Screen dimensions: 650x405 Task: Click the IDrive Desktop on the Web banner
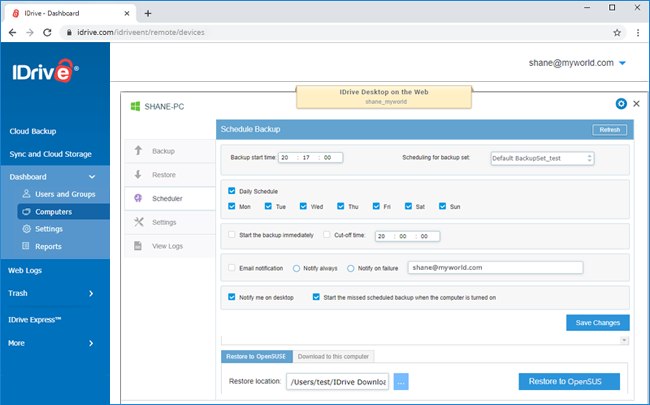pyautogui.click(x=384, y=97)
